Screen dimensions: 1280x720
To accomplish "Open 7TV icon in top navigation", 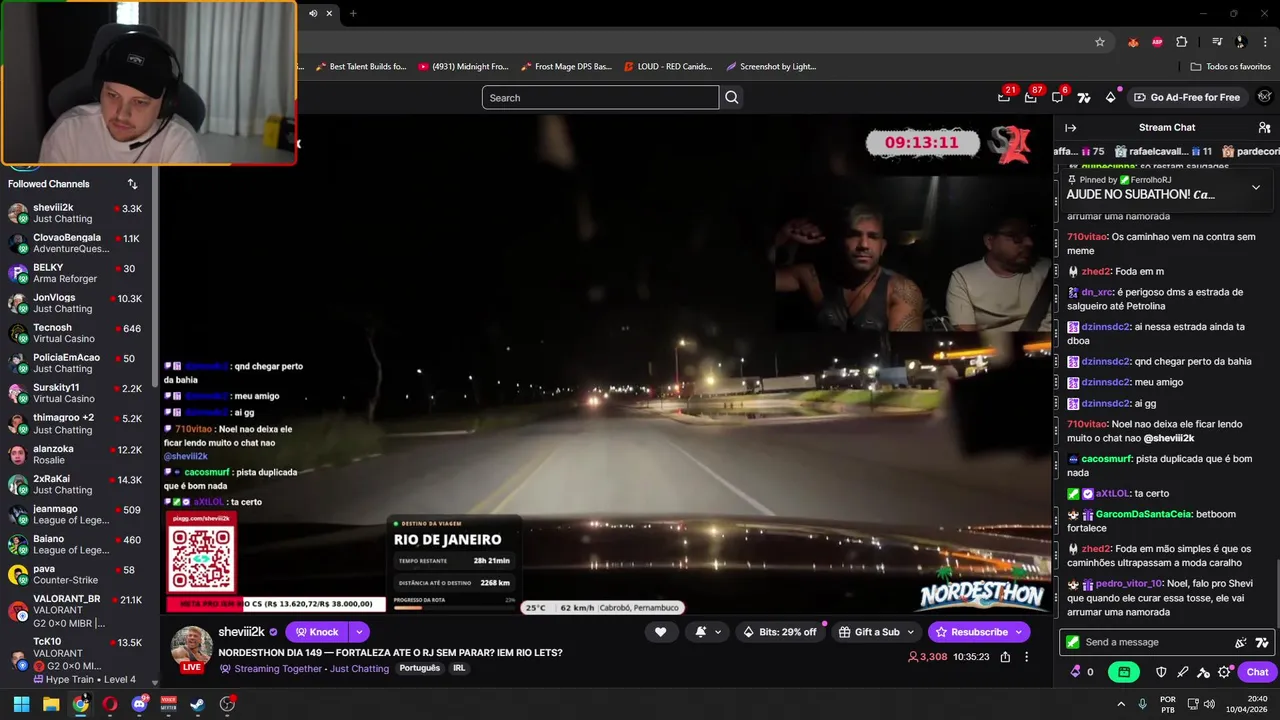I will pos(1084,97).
